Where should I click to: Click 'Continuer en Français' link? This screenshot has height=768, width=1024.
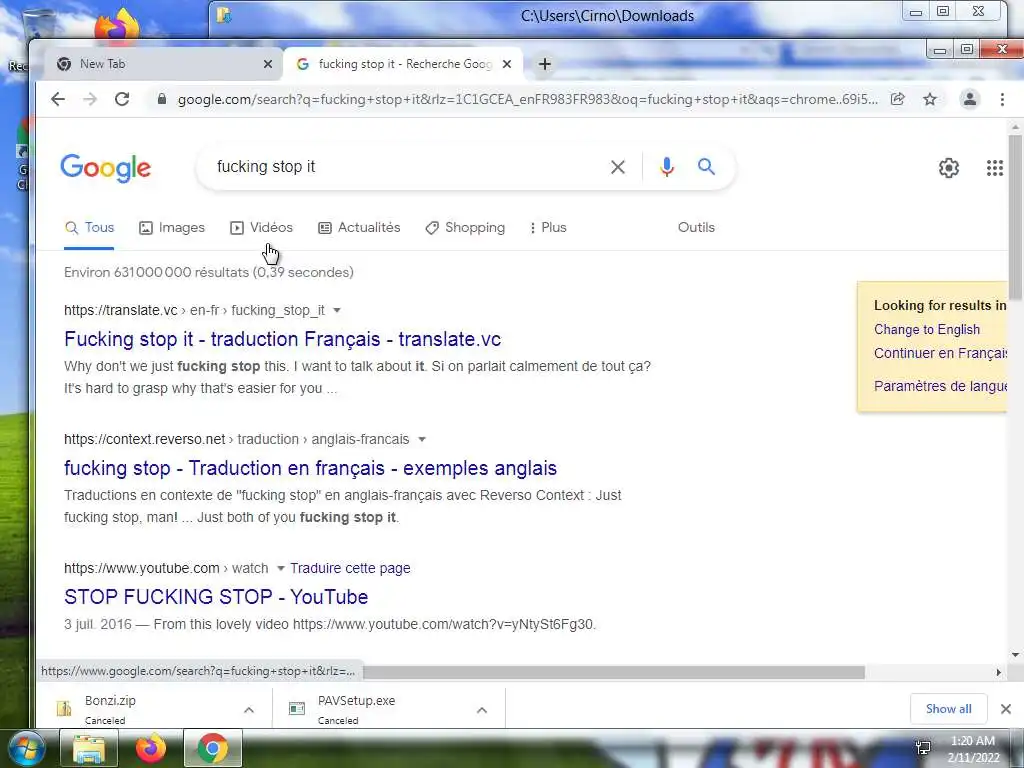[x=940, y=353]
